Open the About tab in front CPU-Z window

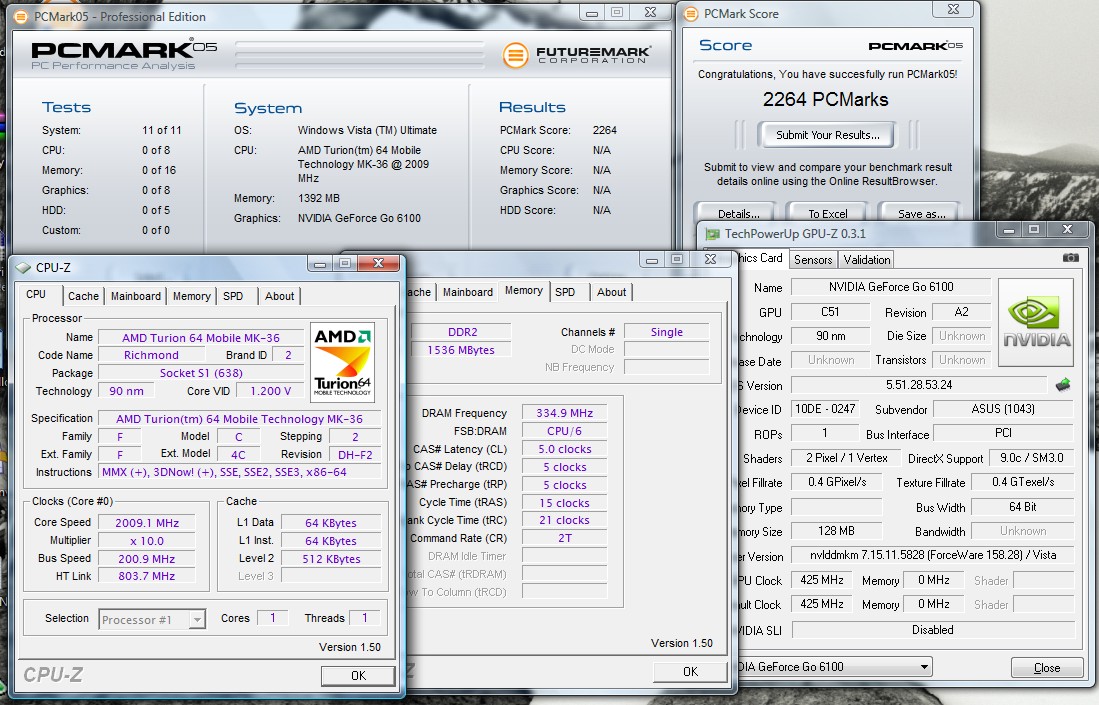(x=279, y=296)
